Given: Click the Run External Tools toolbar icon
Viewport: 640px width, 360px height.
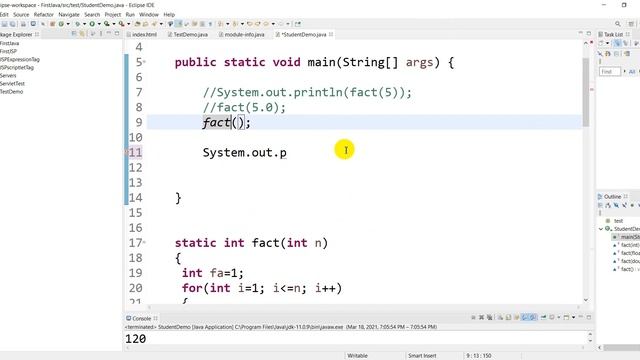Looking at the screenshot, I should point(121,24).
